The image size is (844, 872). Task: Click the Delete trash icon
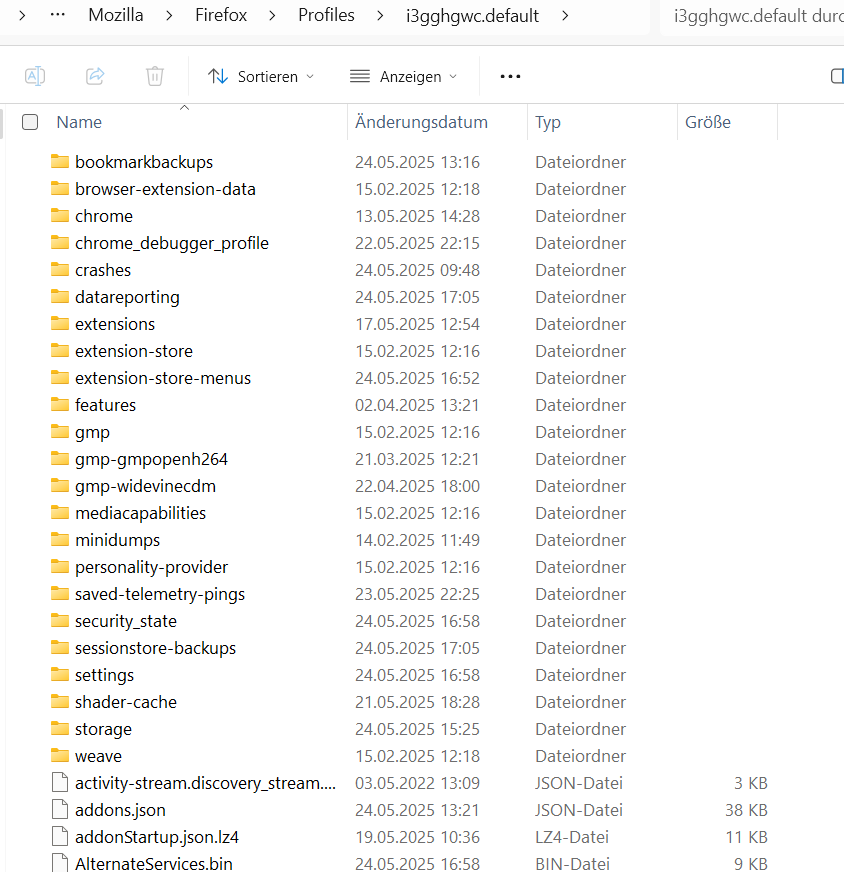(x=155, y=76)
